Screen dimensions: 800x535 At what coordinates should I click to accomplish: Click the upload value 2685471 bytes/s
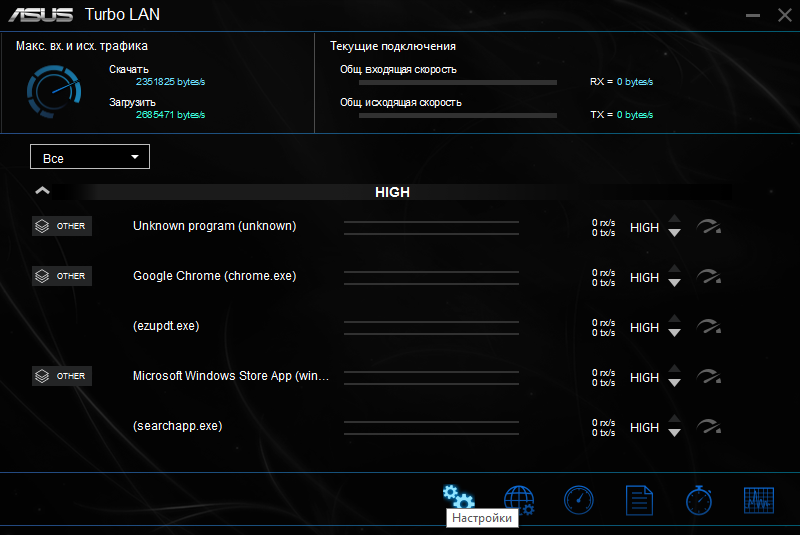coord(170,115)
